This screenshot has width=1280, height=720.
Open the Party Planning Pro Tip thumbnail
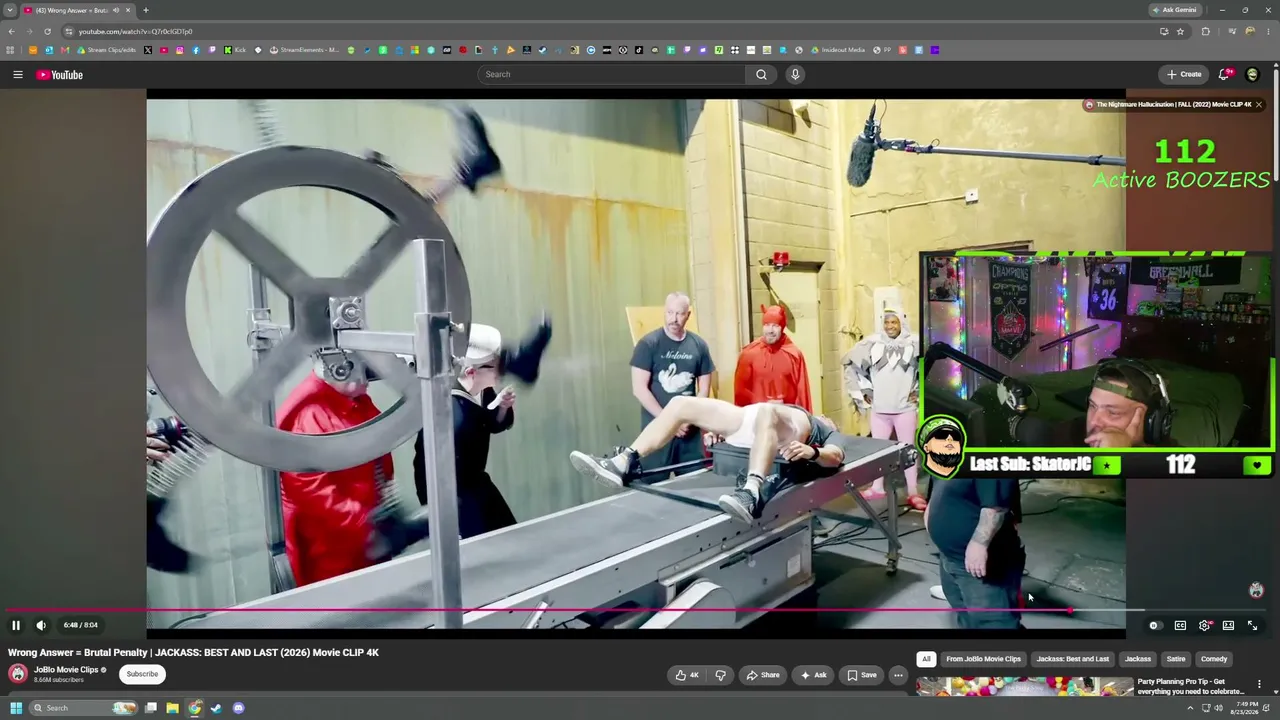pos(1025,687)
